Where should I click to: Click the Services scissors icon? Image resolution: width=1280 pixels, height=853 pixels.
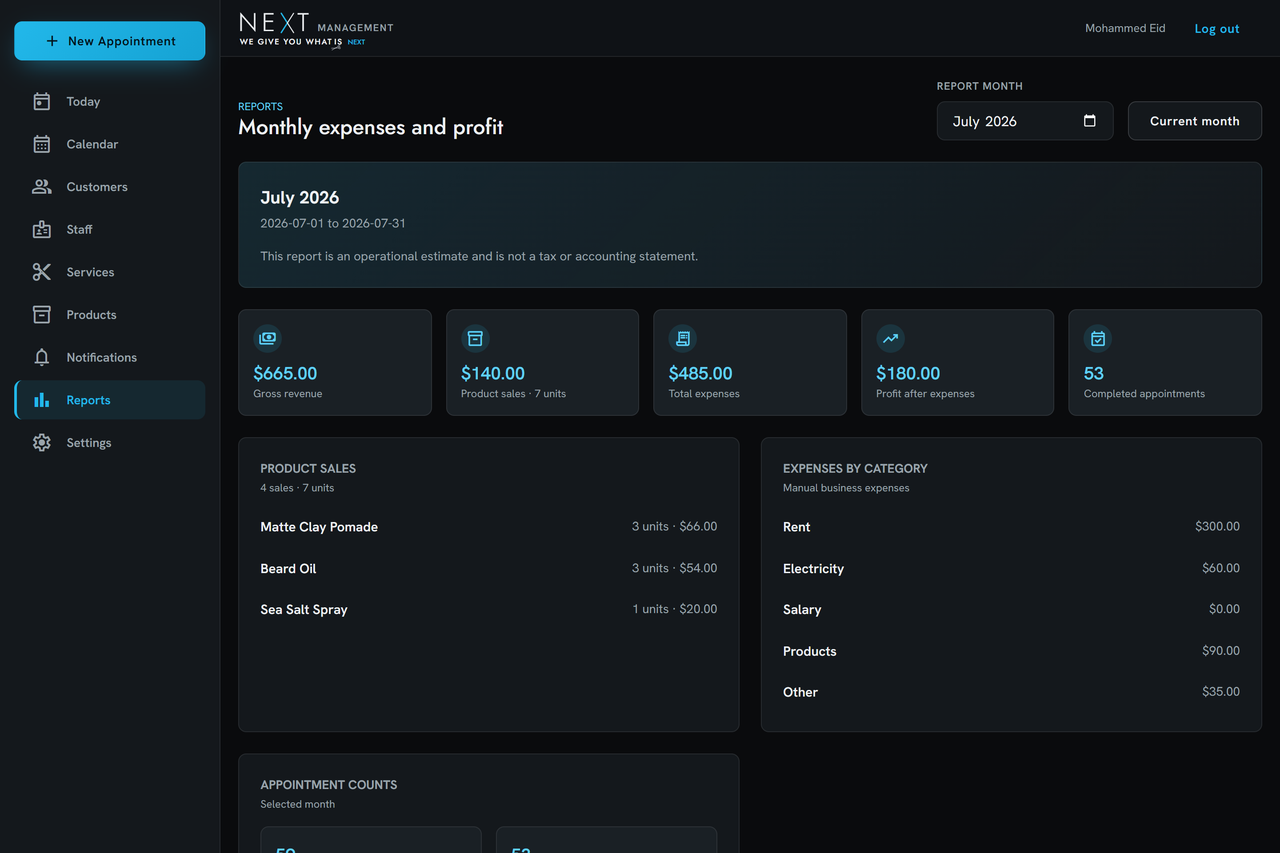pyautogui.click(x=41, y=272)
